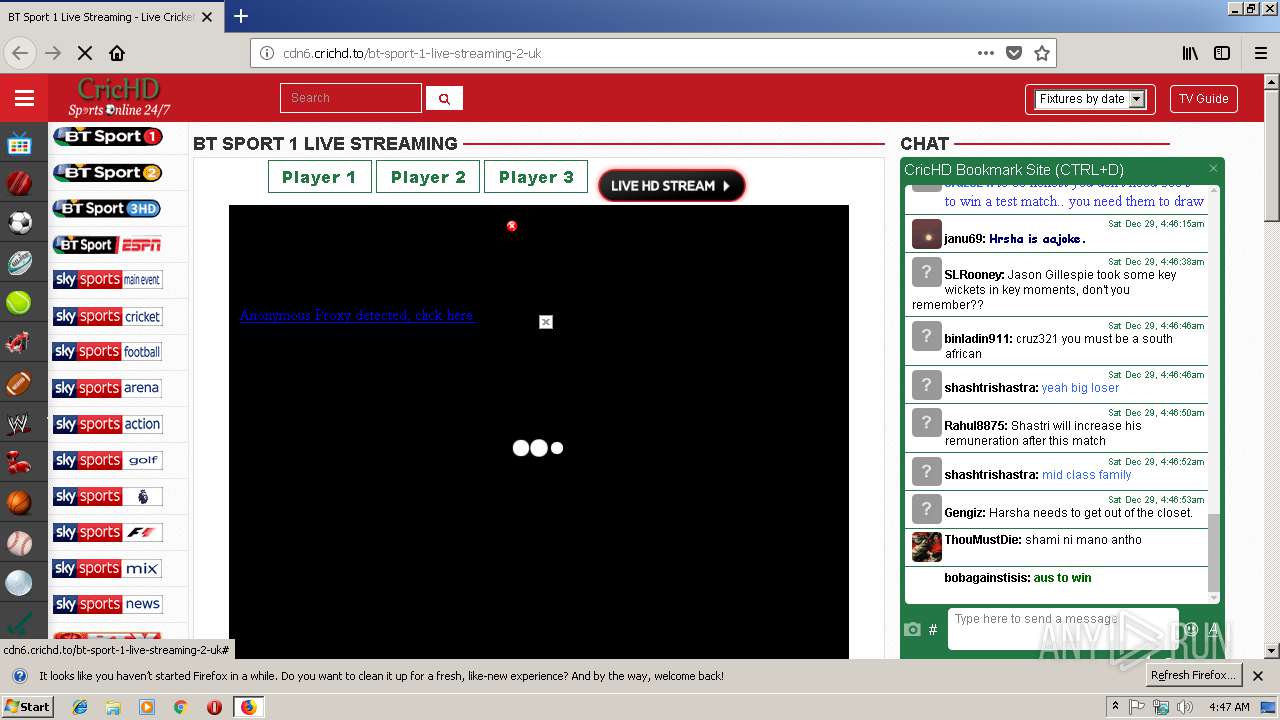Open BT Sport 2 channel
Viewport: 1280px width, 720px height.
click(107, 172)
